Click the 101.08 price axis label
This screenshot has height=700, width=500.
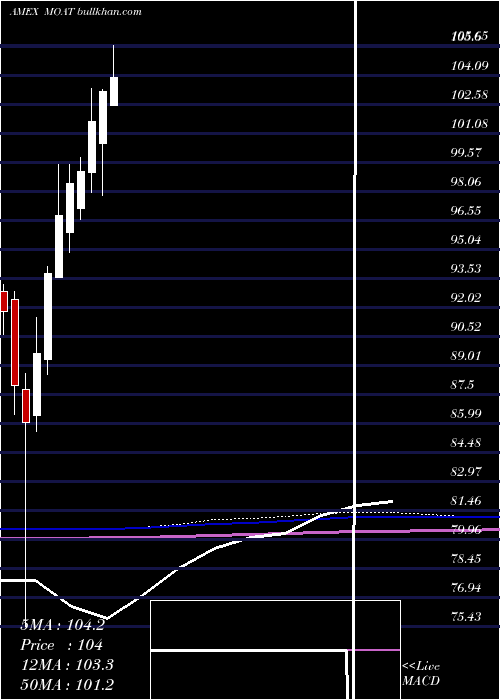[470, 124]
